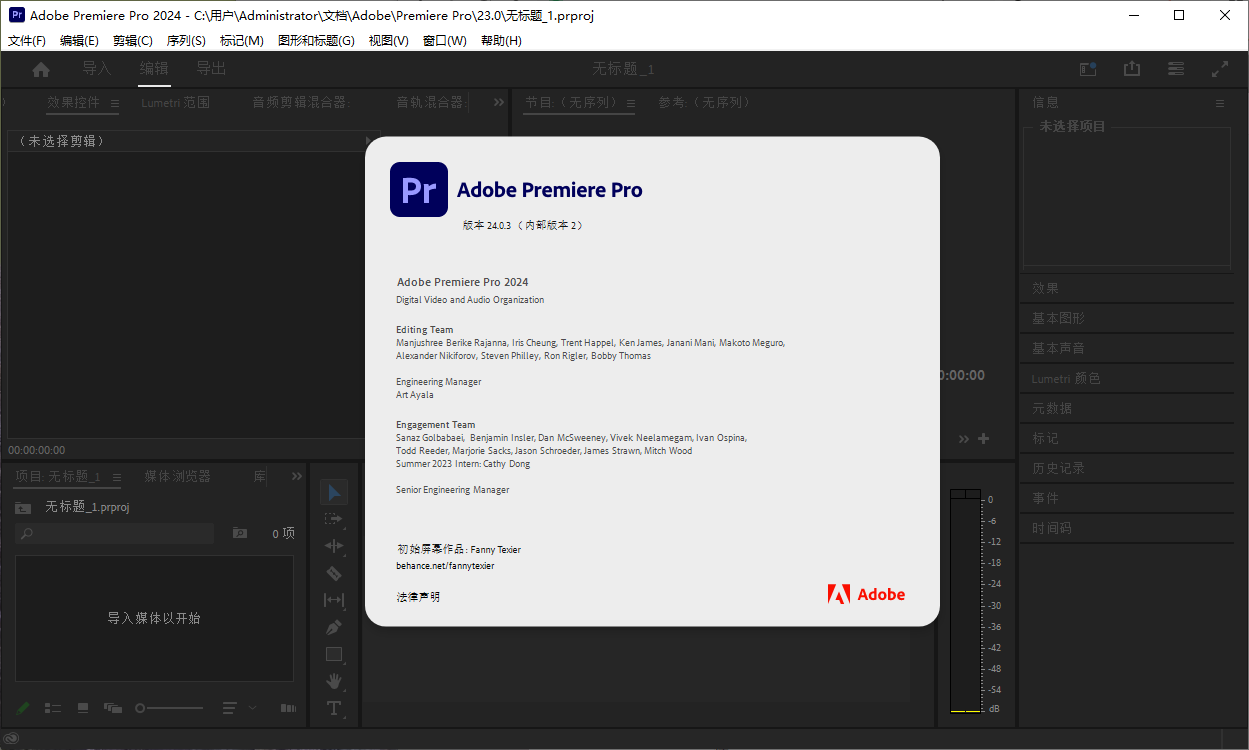Switch project panel to list view
Screen dimensions: 1249x750
pyautogui.click(x=53, y=708)
